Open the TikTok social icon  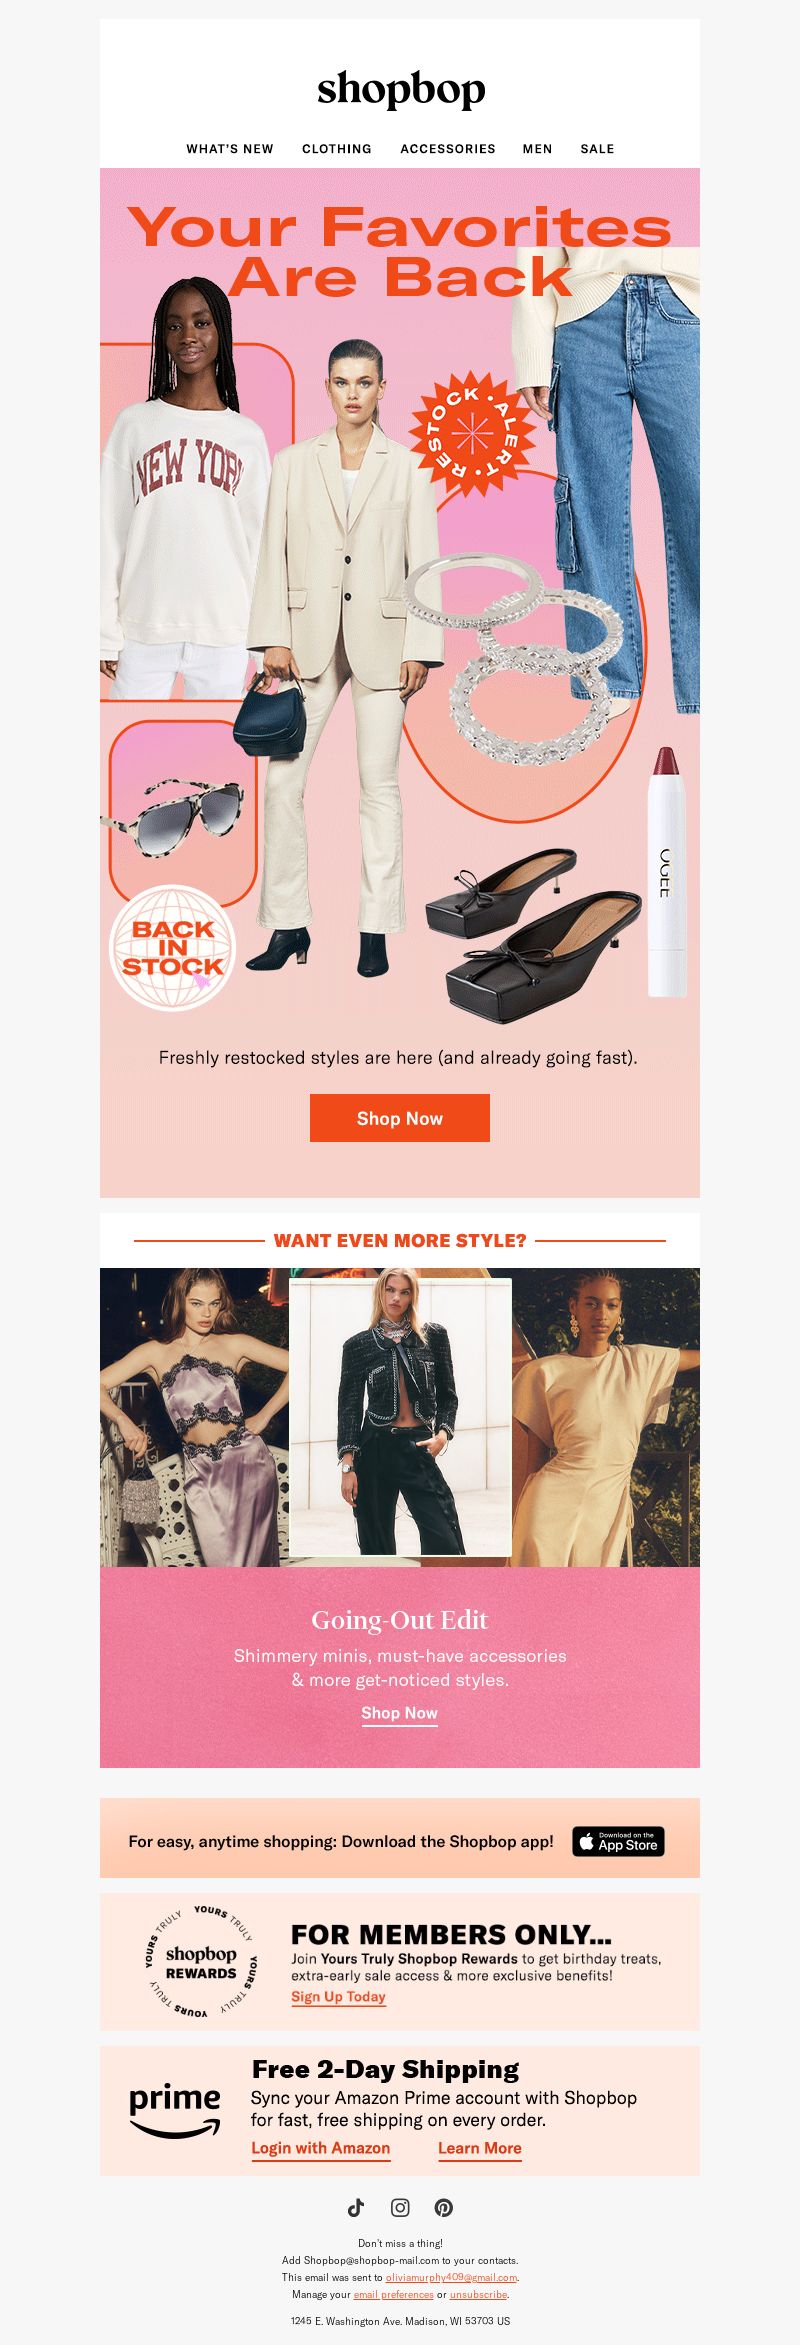pos(356,2207)
